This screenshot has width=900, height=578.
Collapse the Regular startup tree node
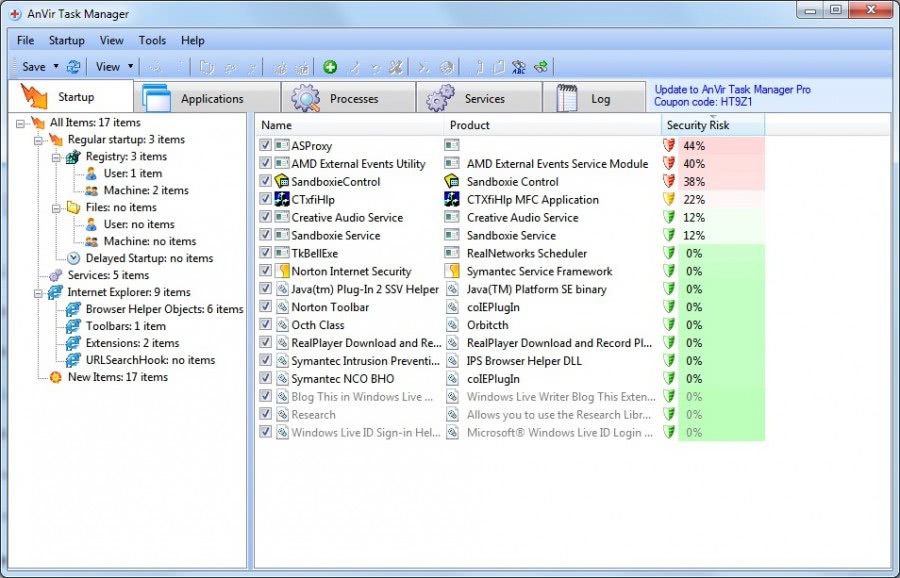[38, 139]
